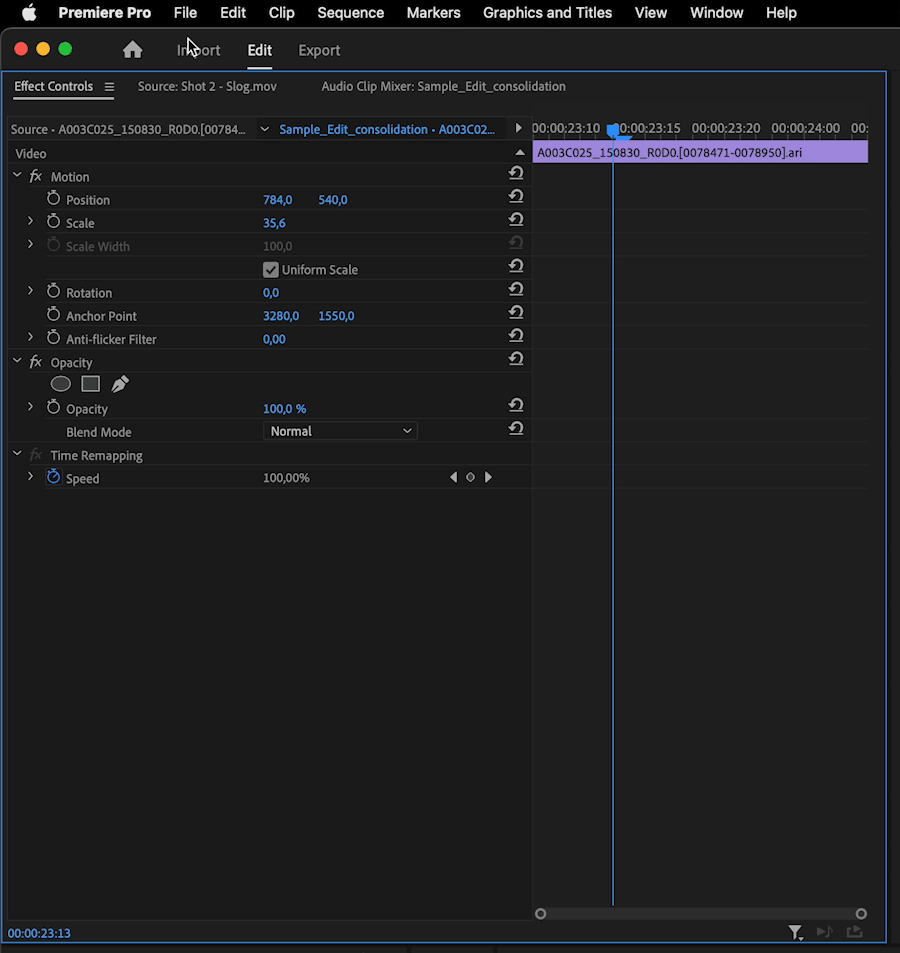Reset the Opacity effect
This screenshot has width=900, height=953.
[x=516, y=359]
